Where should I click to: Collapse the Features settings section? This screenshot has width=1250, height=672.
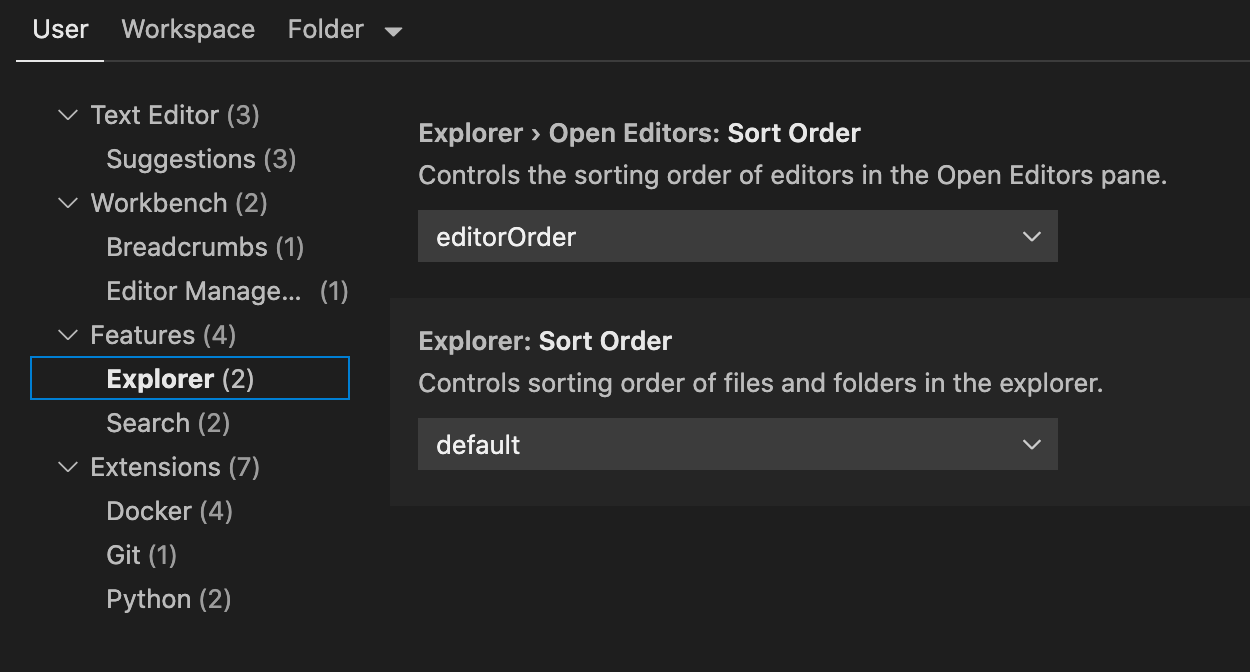tap(67, 335)
